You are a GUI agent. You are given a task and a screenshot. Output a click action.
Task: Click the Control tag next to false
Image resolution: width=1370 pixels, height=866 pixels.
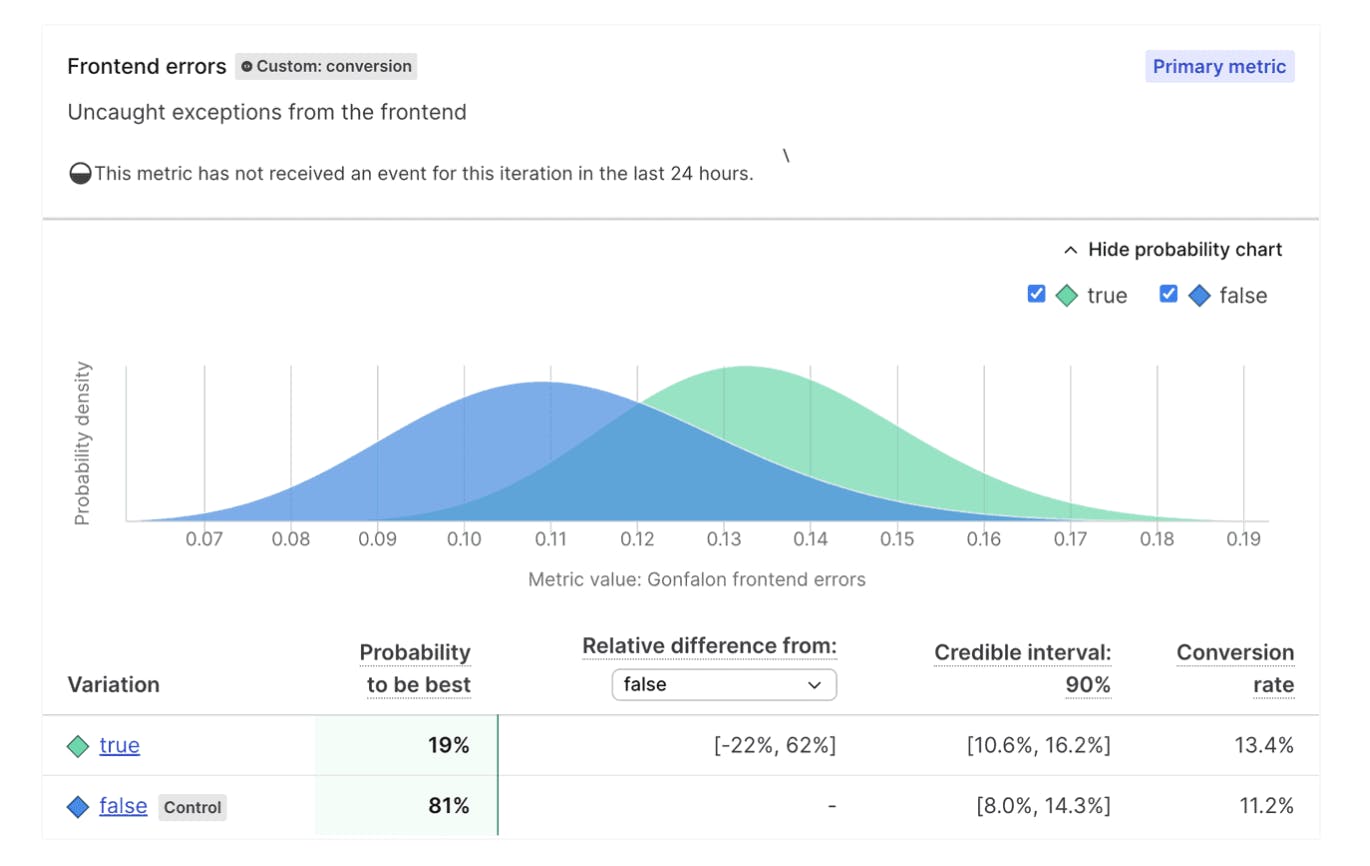pyautogui.click(x=192, y=807)
